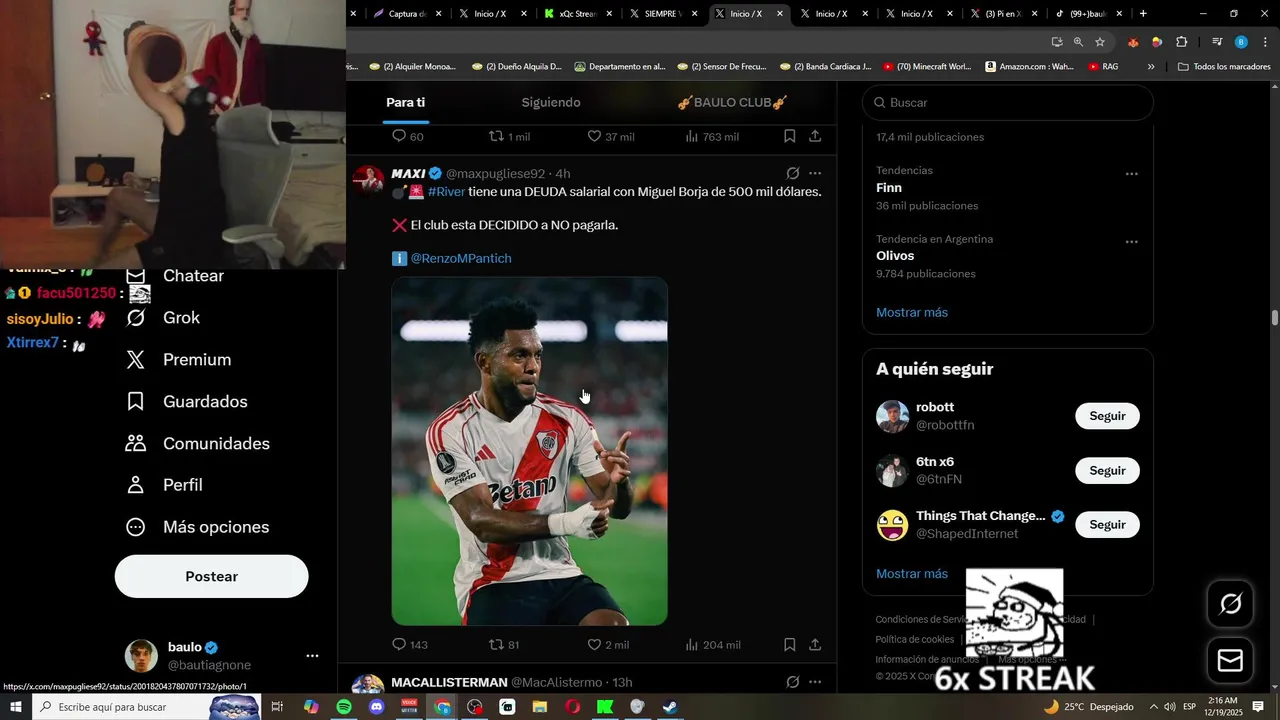Share MAXI's Miguel Borja post
The width and height of the screenshot is (1280, 720).
(815, 644)
